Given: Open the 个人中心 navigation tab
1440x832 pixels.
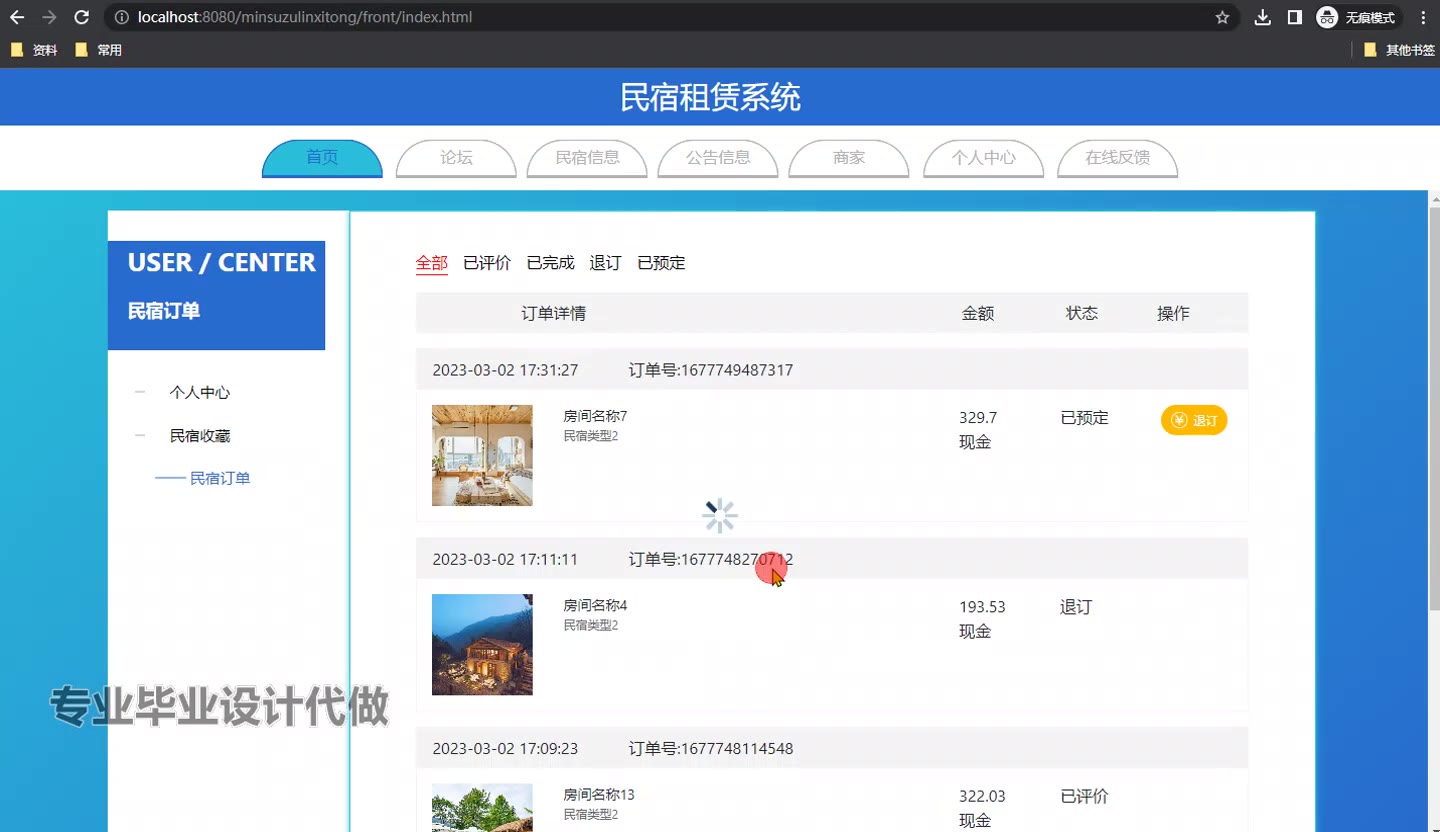Looking at the screenshot, I should click(x=983, y=158).
